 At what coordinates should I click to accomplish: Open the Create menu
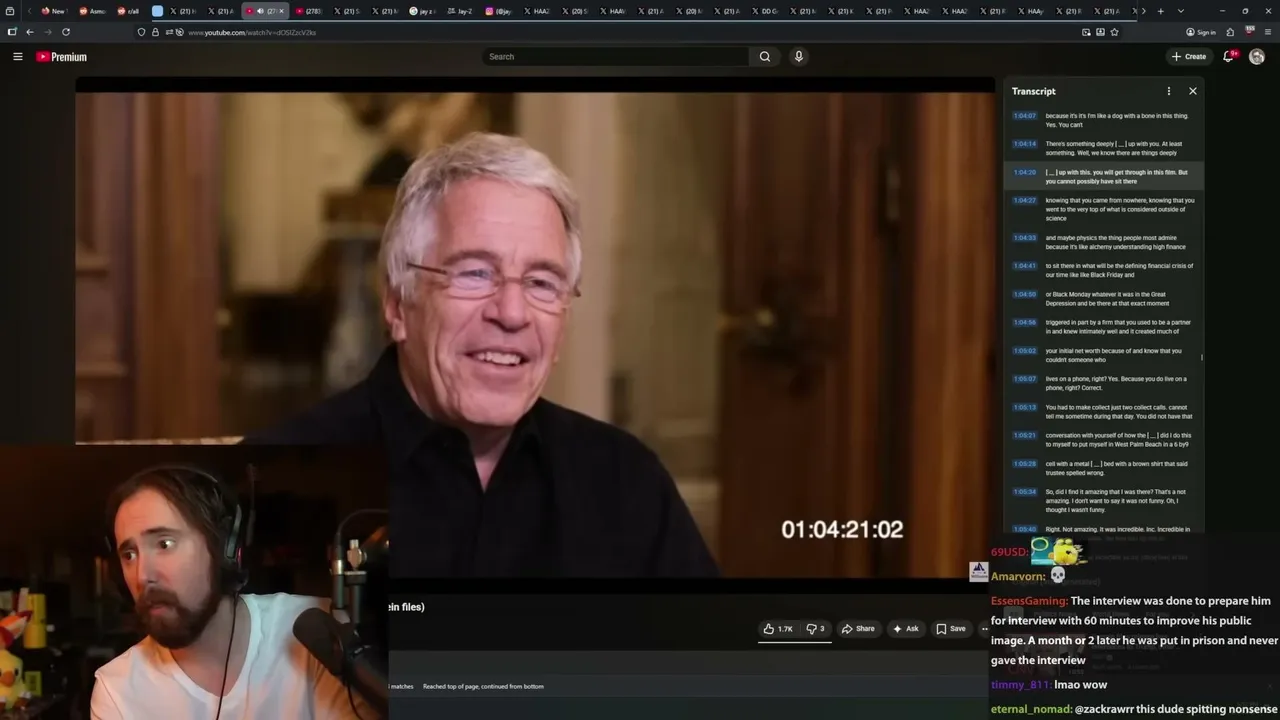coord(1189,57)
